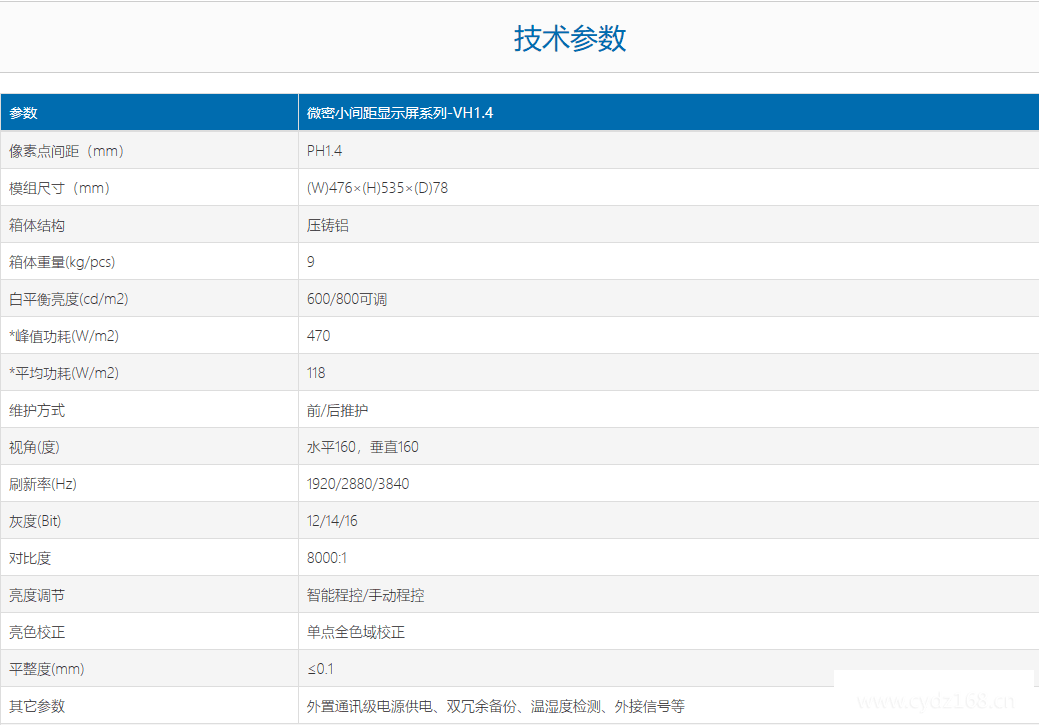
Task: Click the 前/后推护 maintenance value
Action: click(339, 410)
